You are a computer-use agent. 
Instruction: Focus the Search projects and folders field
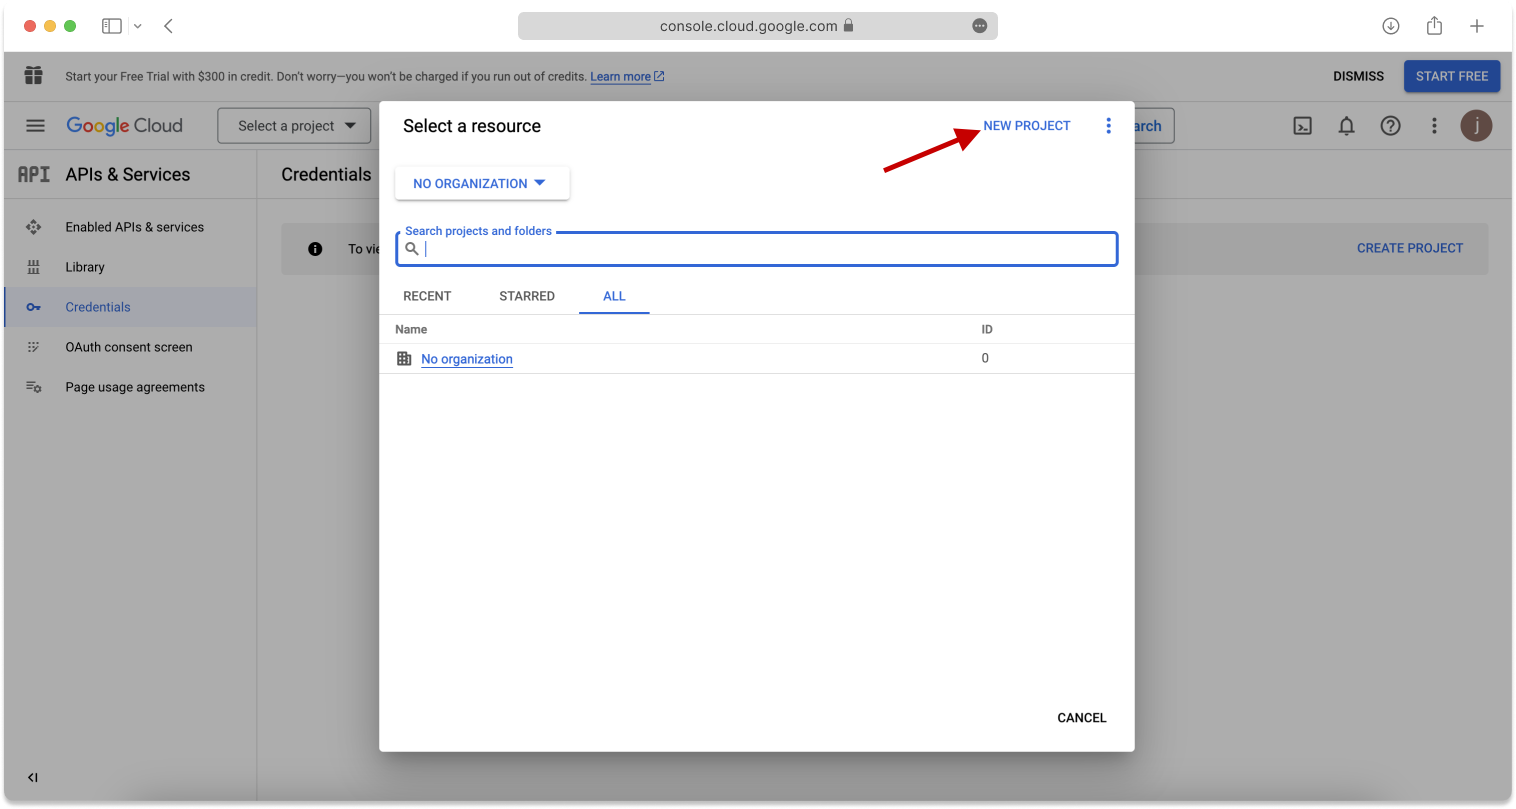[x=766, y=249]
